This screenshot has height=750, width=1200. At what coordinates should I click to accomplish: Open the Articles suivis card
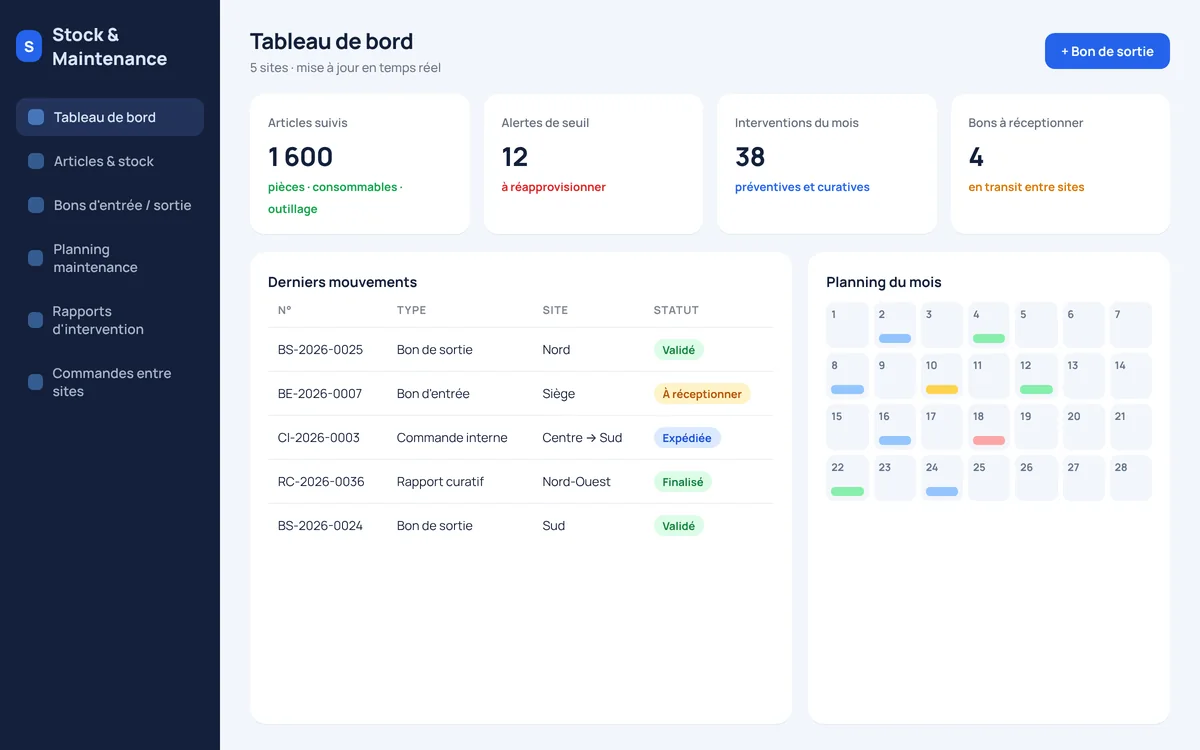[x=360, y=164]
